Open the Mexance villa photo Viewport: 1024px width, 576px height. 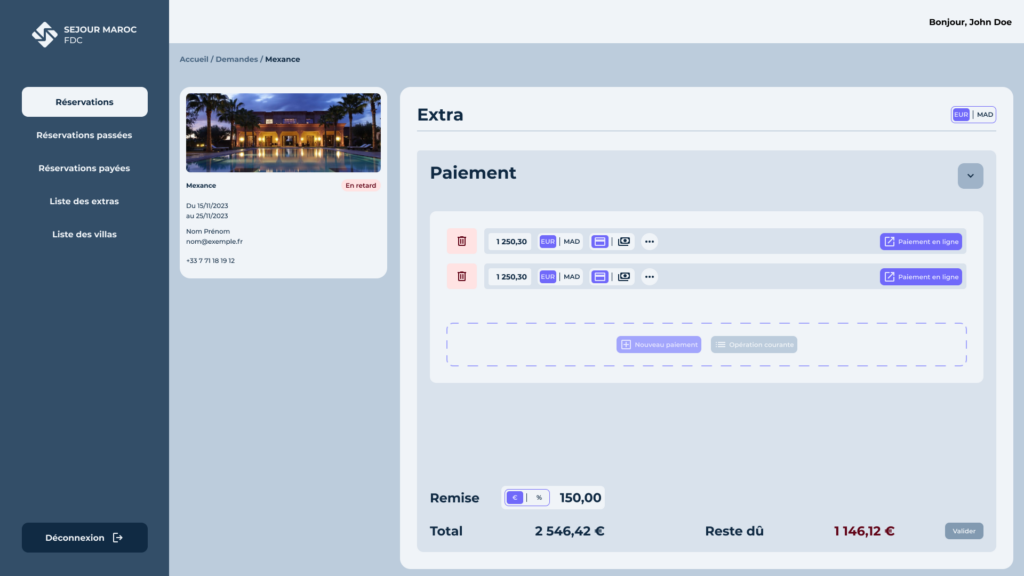(x=283, y=133)
